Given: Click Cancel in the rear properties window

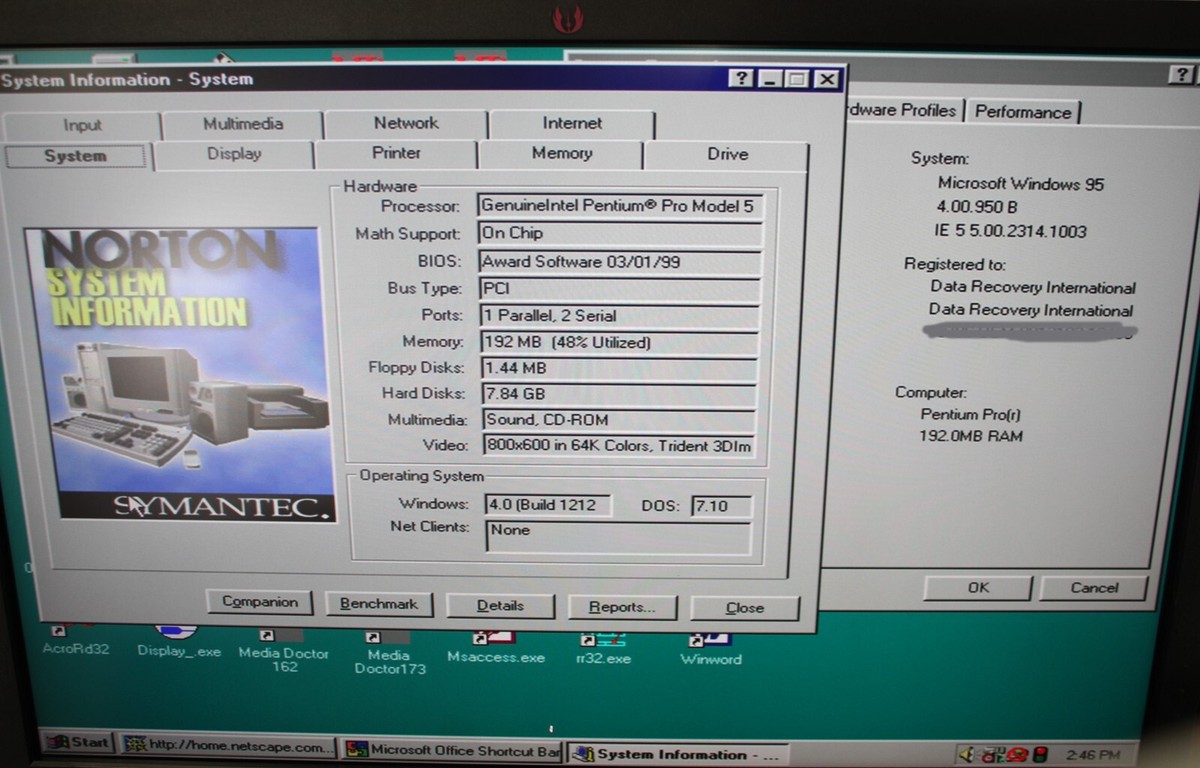Looking at the screenshot, I should [1094, 588].
